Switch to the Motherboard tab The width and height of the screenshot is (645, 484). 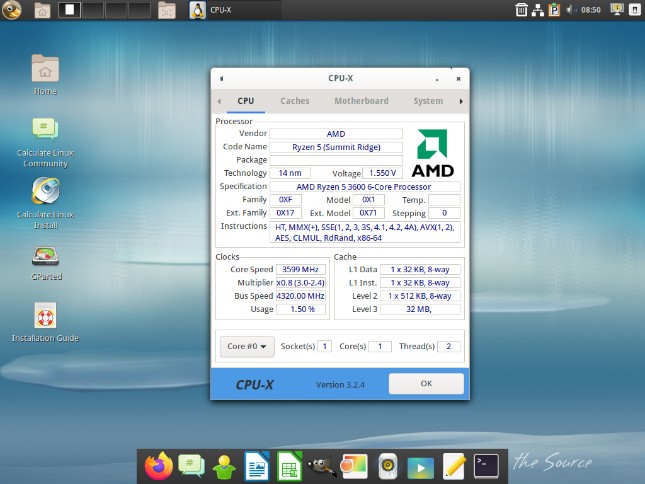click(x=361, y=101)
